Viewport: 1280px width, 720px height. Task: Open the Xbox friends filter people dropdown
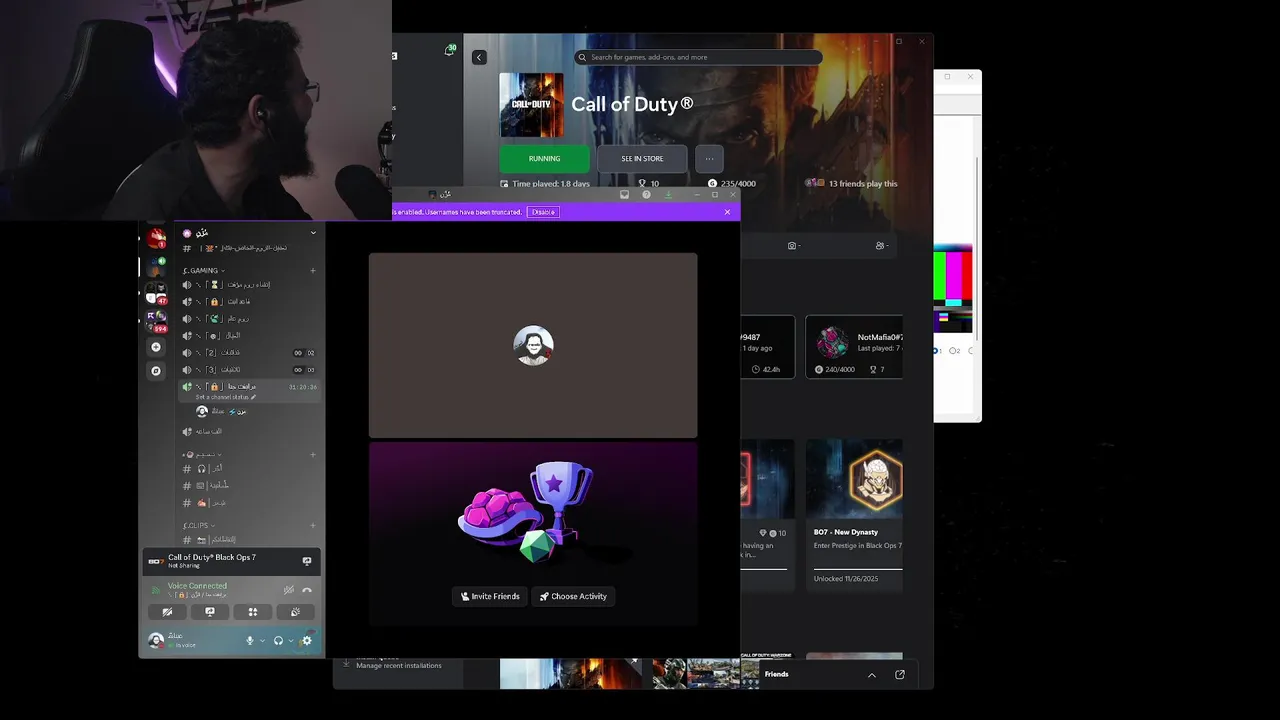881,246
